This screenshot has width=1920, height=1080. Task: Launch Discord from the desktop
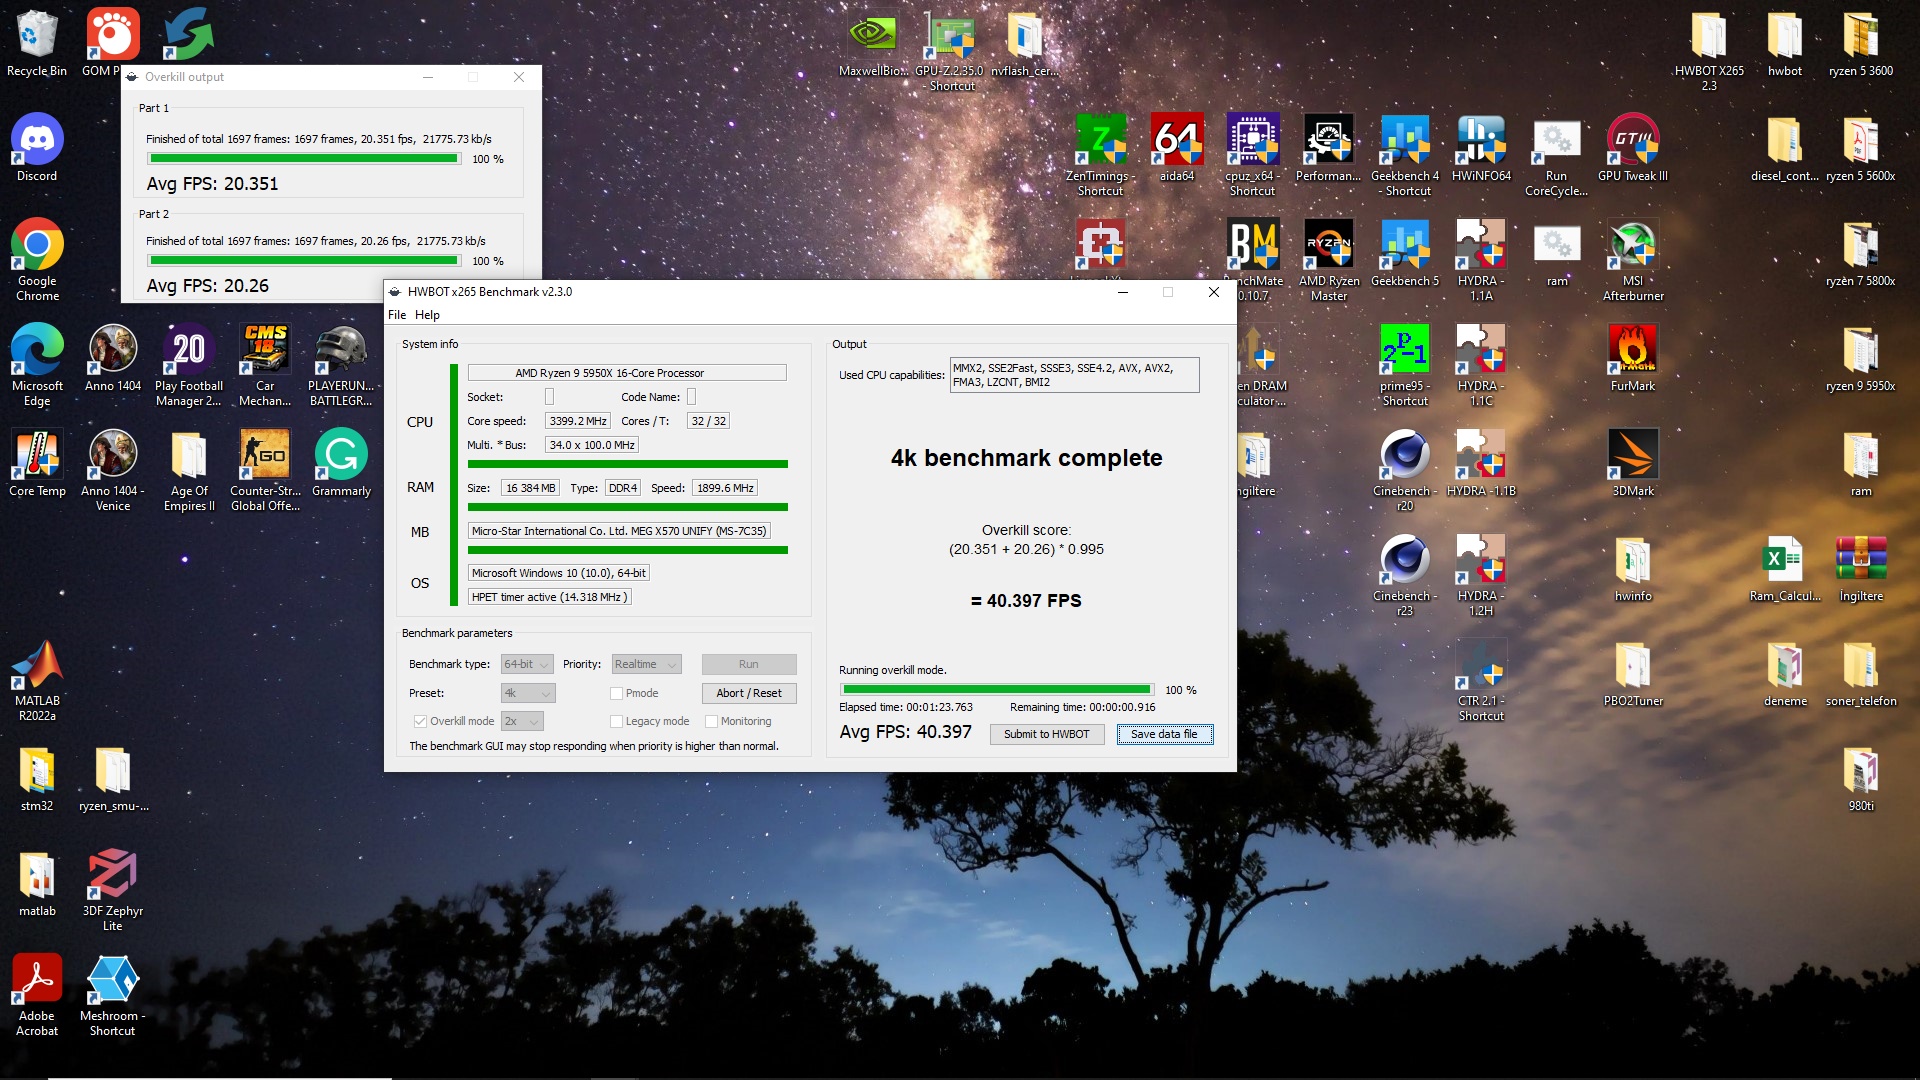37,148
